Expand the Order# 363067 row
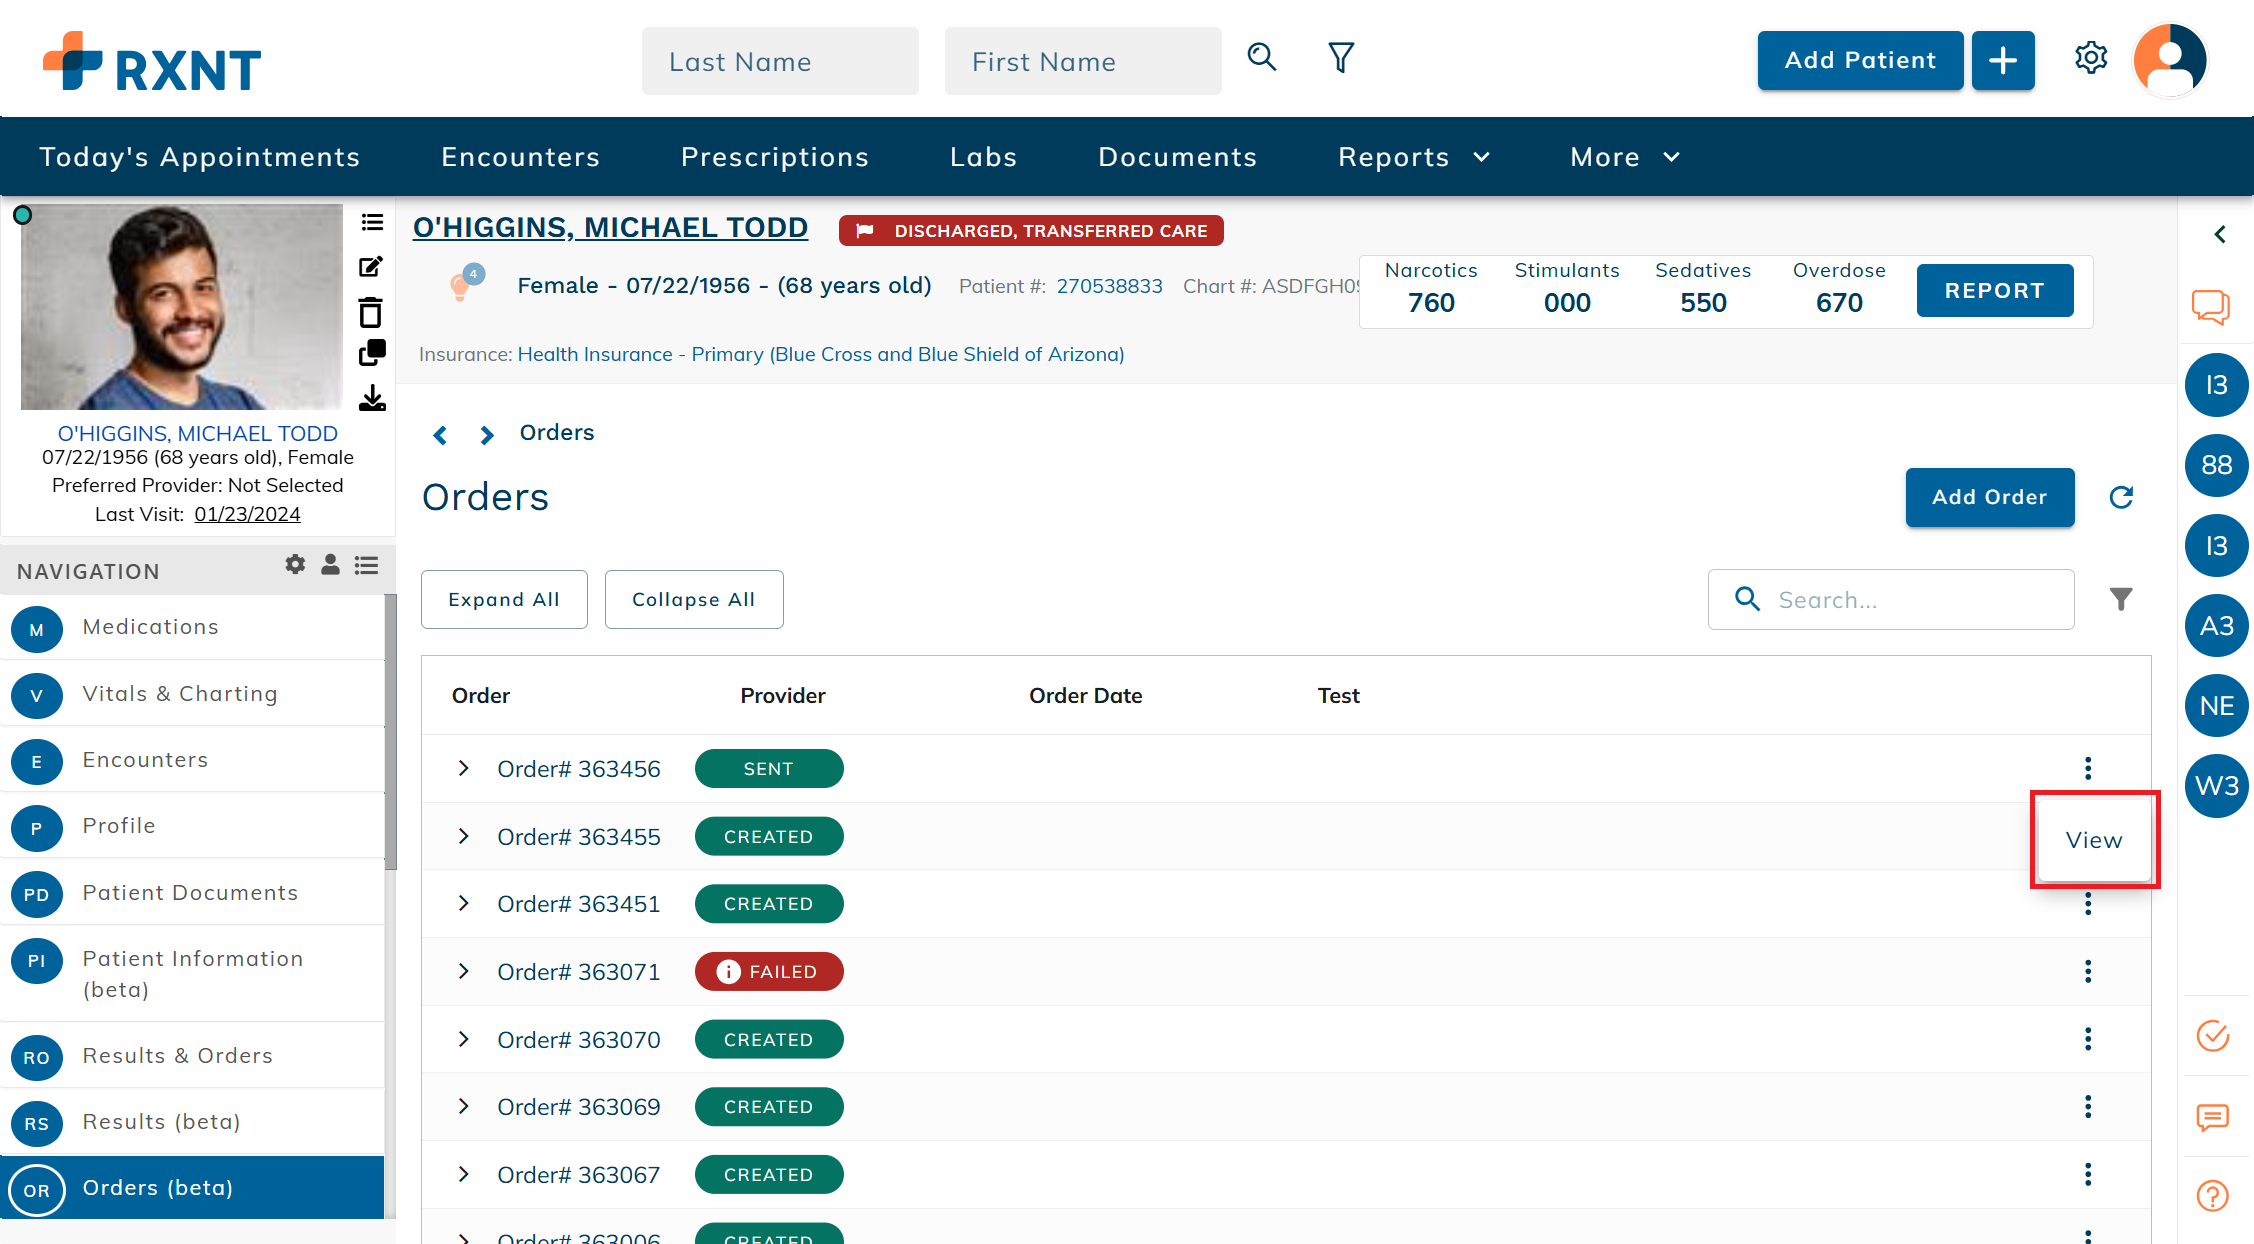This screenshot has height=1244, width=2254. pyautogui.click(x=463, y=1174)
